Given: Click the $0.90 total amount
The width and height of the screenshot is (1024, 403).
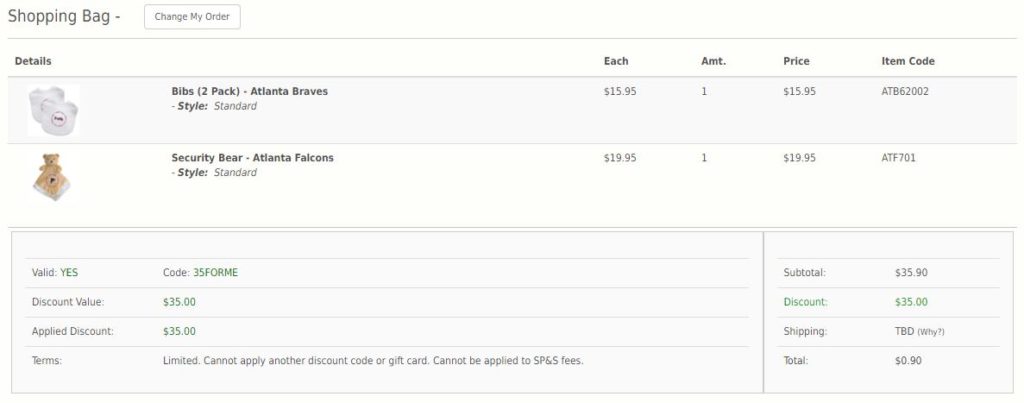Looking at the screenshot, I should coord(908,360).
